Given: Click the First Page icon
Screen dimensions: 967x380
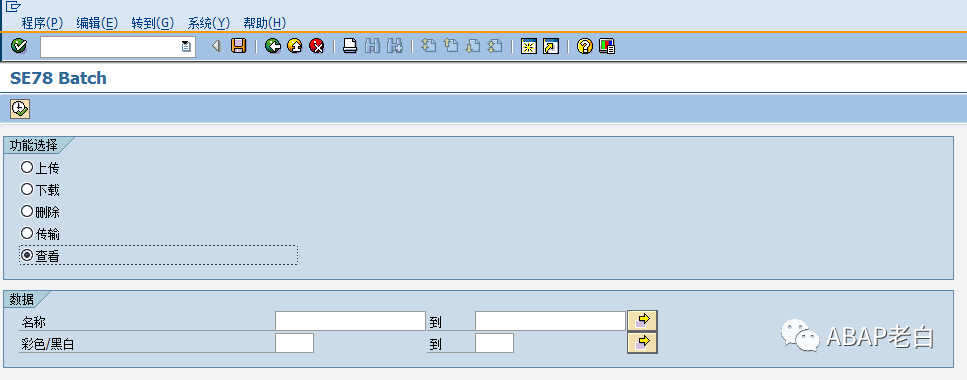Looking at the screenshot, I should pos(429,46).
